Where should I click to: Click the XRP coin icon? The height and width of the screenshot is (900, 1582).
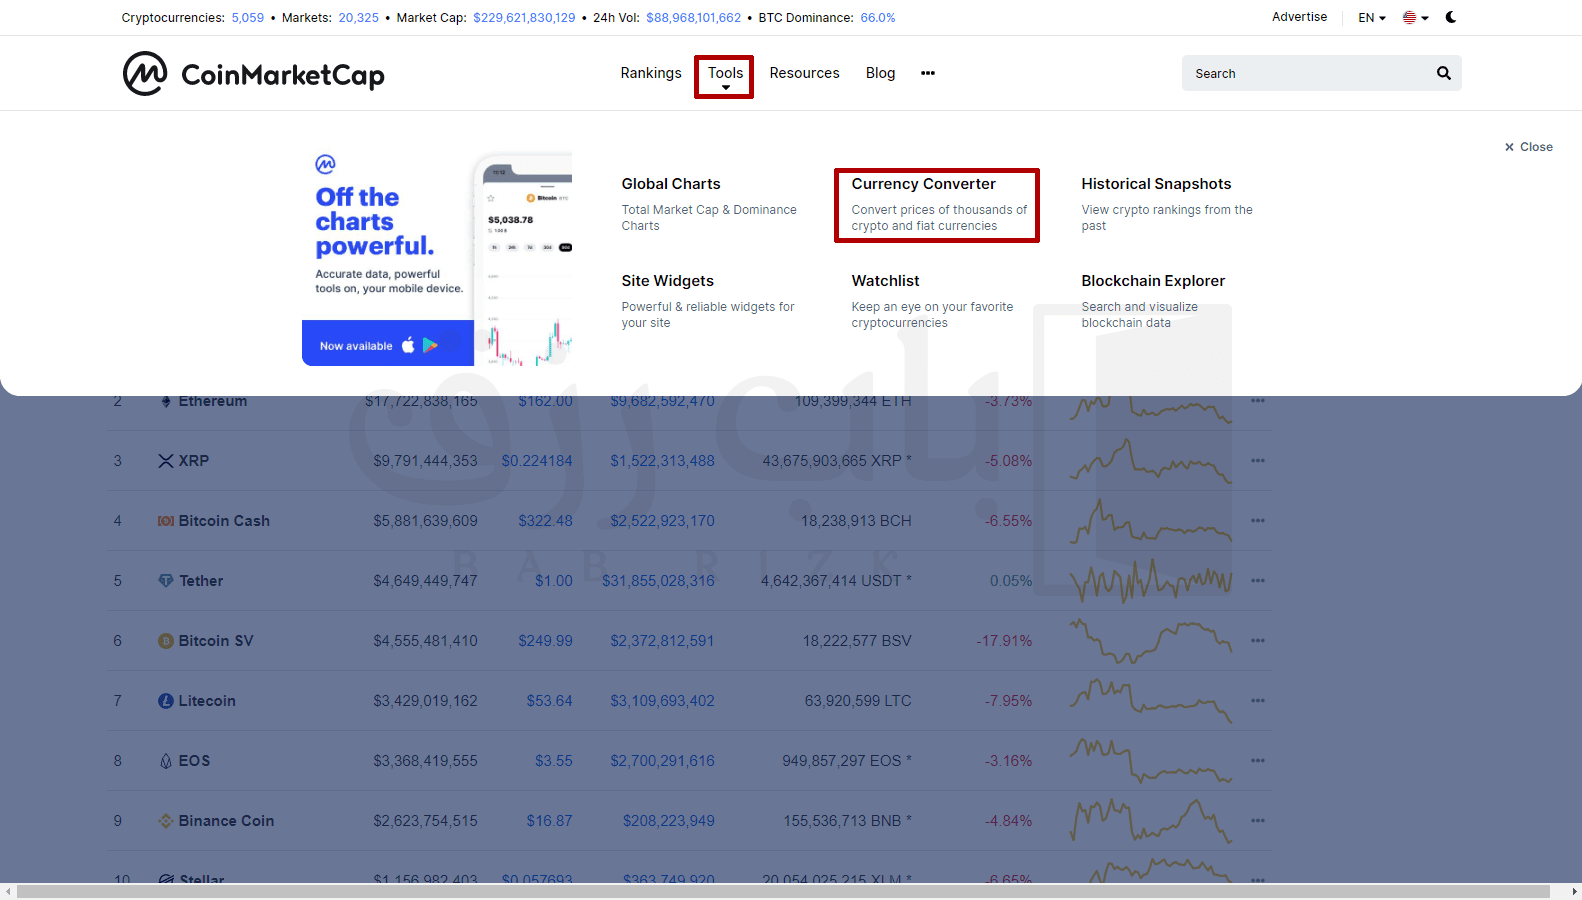click(x=166, y=461)
